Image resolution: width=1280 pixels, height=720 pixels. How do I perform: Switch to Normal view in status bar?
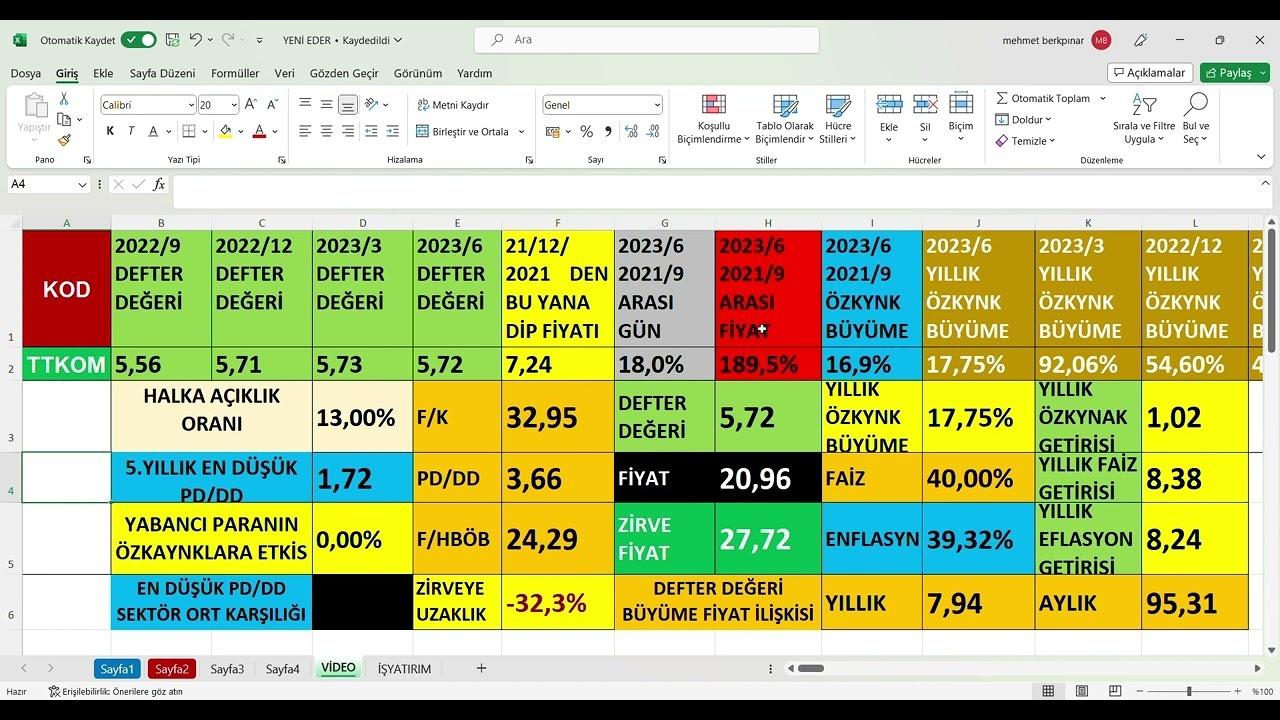[1048, 691]
